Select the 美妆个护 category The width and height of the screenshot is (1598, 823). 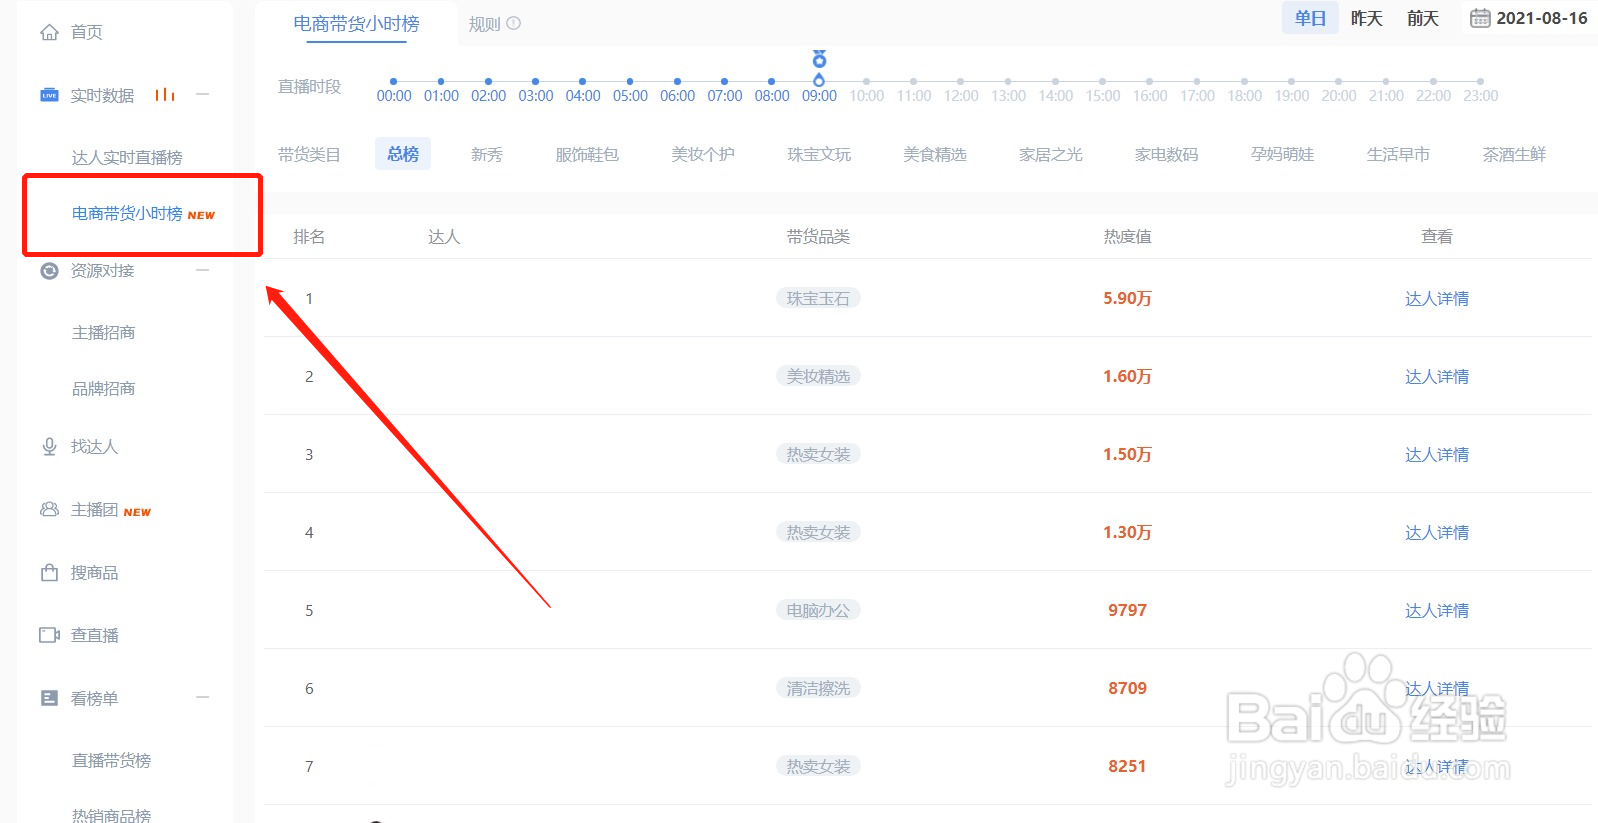pyautogui.click(x=703, y=154)
